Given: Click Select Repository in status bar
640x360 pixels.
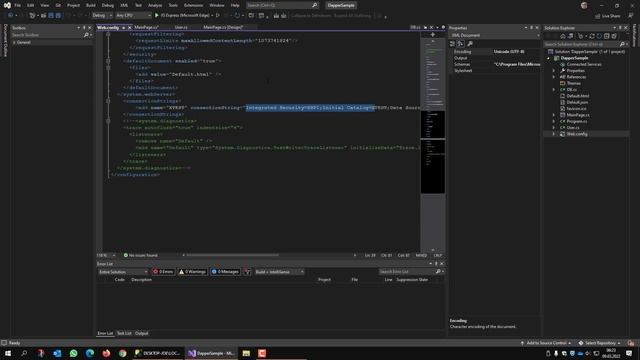Looking at the screenshot, I should (x=600, y=343).
